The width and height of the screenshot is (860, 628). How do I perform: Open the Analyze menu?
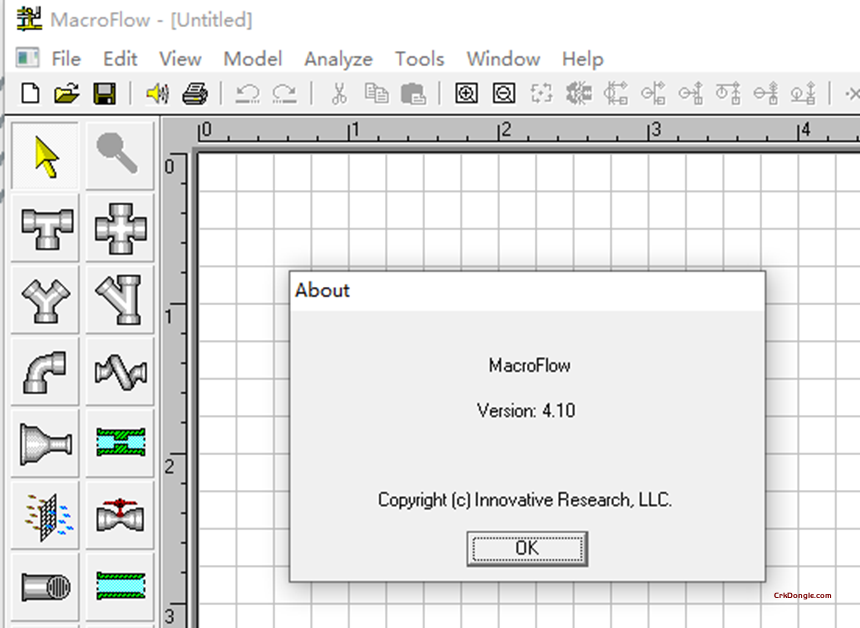pos(338,59)
